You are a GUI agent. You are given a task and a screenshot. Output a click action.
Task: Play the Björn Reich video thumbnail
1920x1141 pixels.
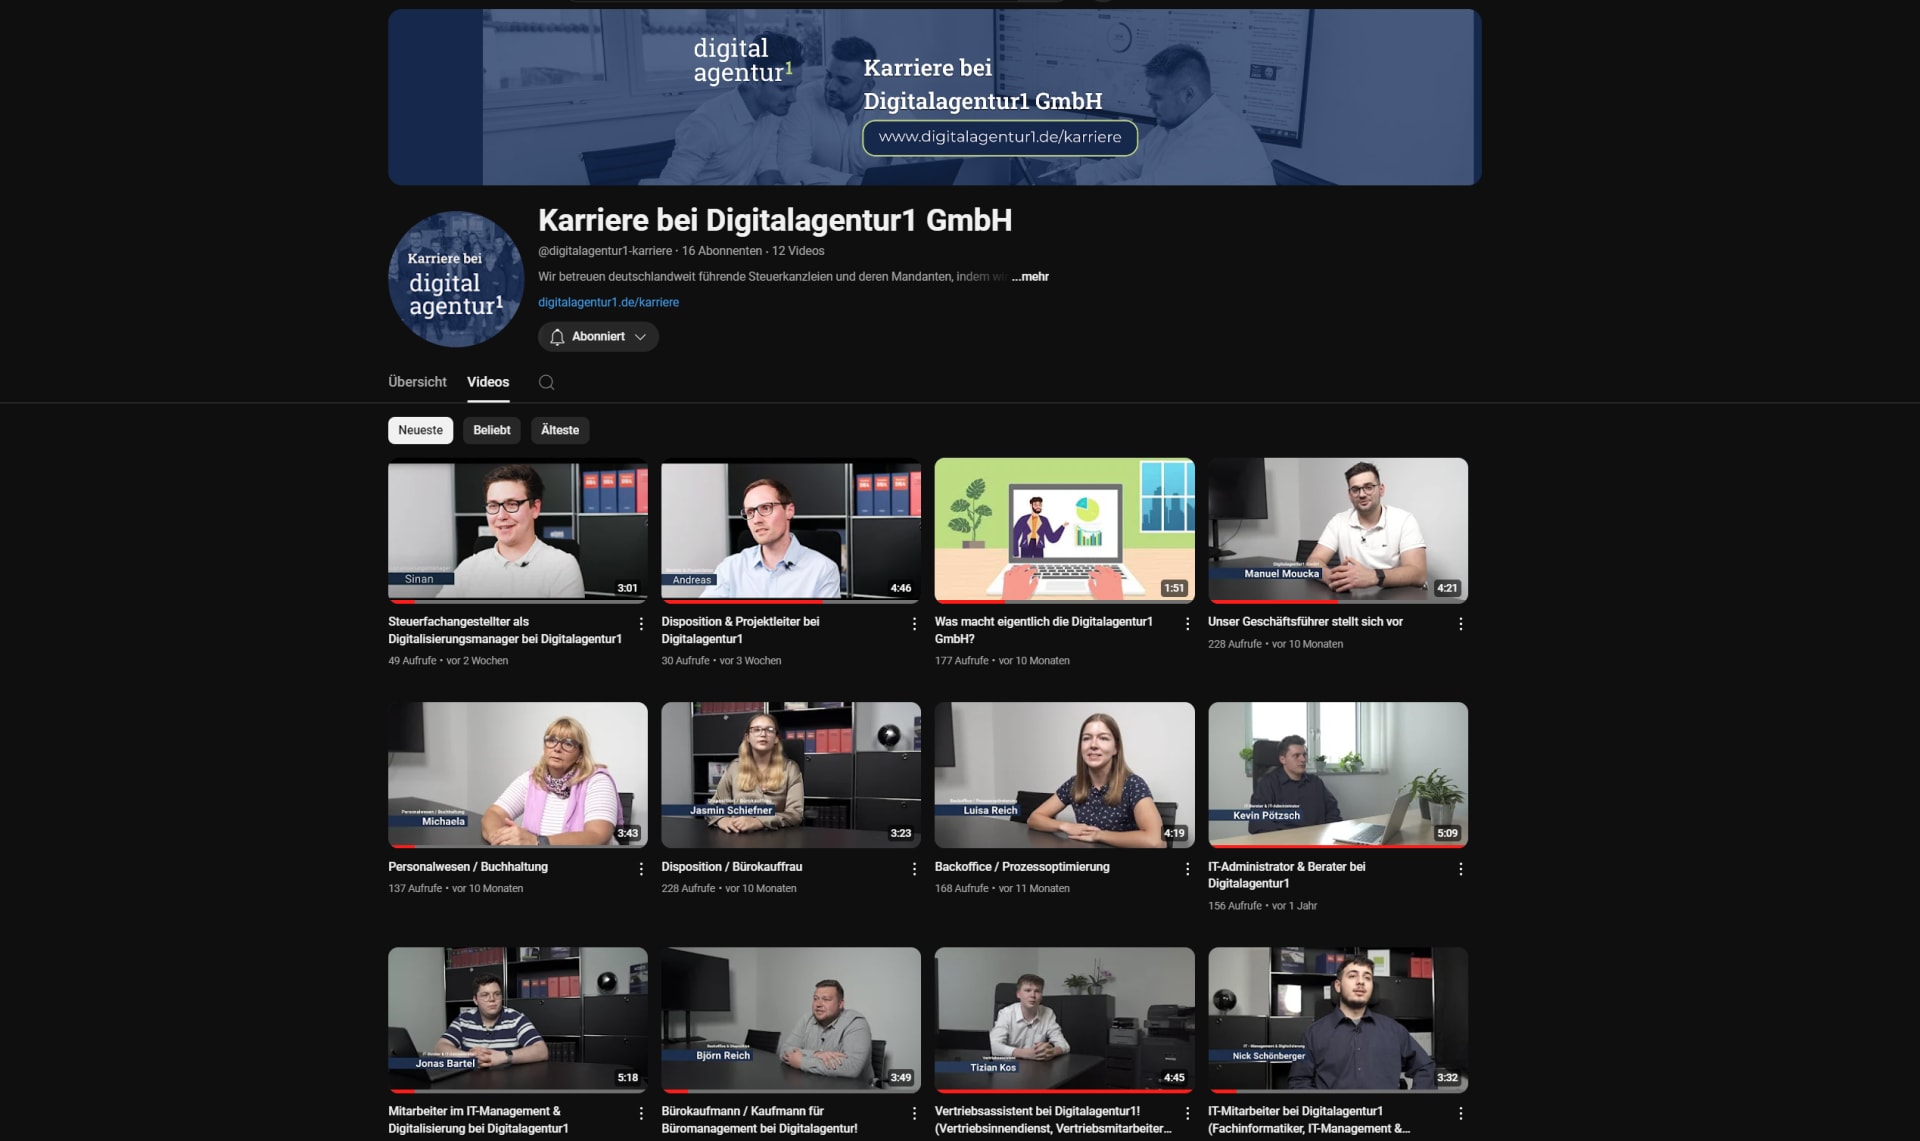pos(791,1020)
